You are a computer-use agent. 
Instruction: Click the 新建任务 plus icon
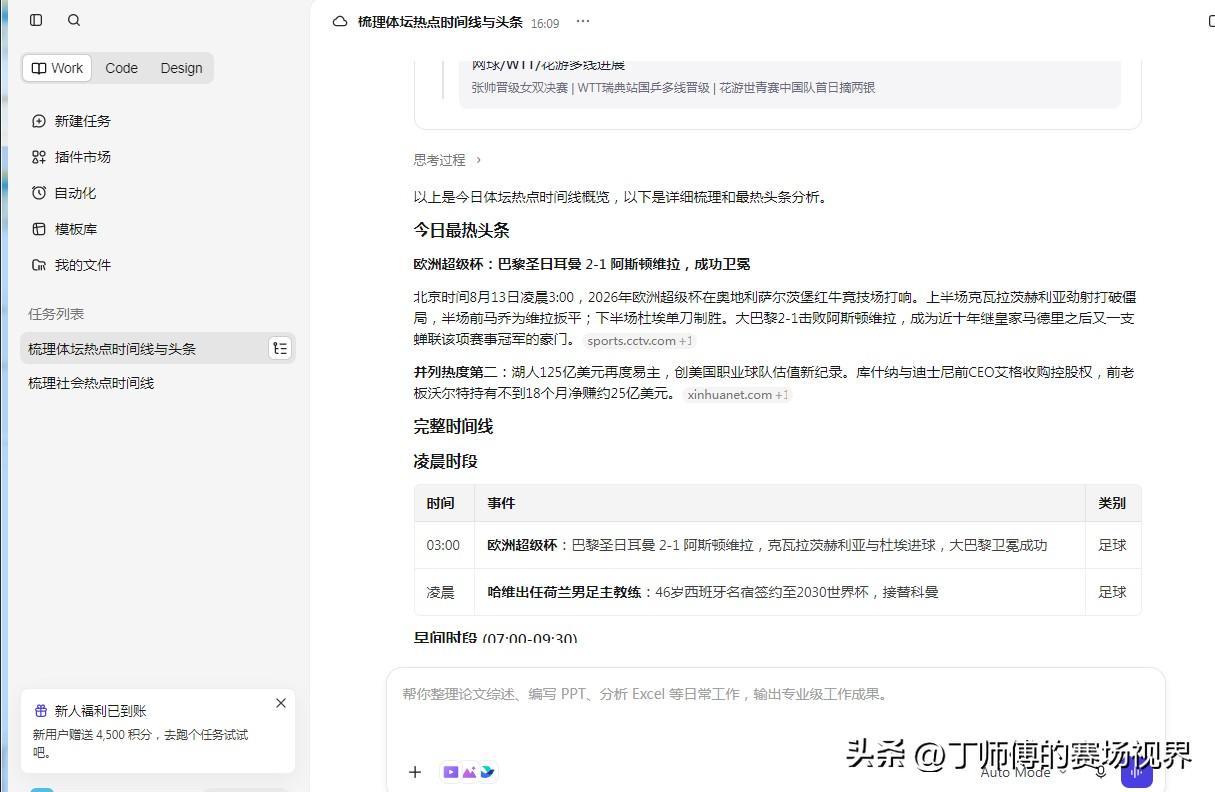[39, 121]
